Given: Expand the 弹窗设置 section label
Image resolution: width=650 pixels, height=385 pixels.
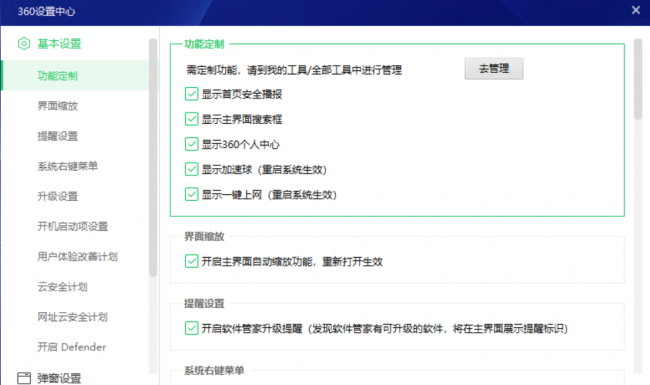Looking at the screenshot, I should [59, 378].
